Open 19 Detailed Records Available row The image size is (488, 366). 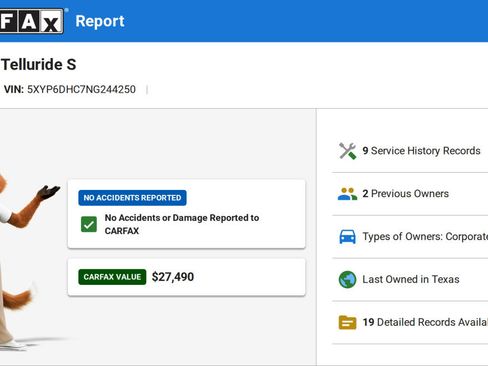[410, 322]
